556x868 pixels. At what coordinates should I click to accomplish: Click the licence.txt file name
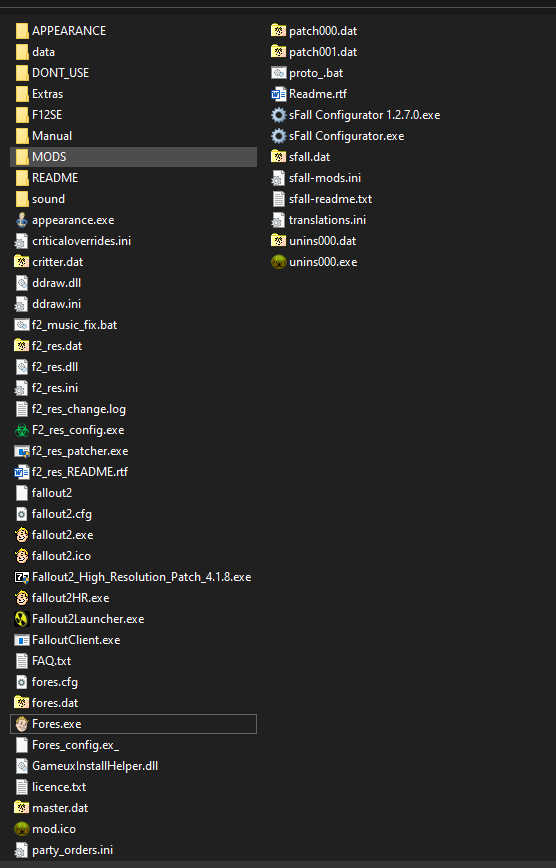point(59,787)
